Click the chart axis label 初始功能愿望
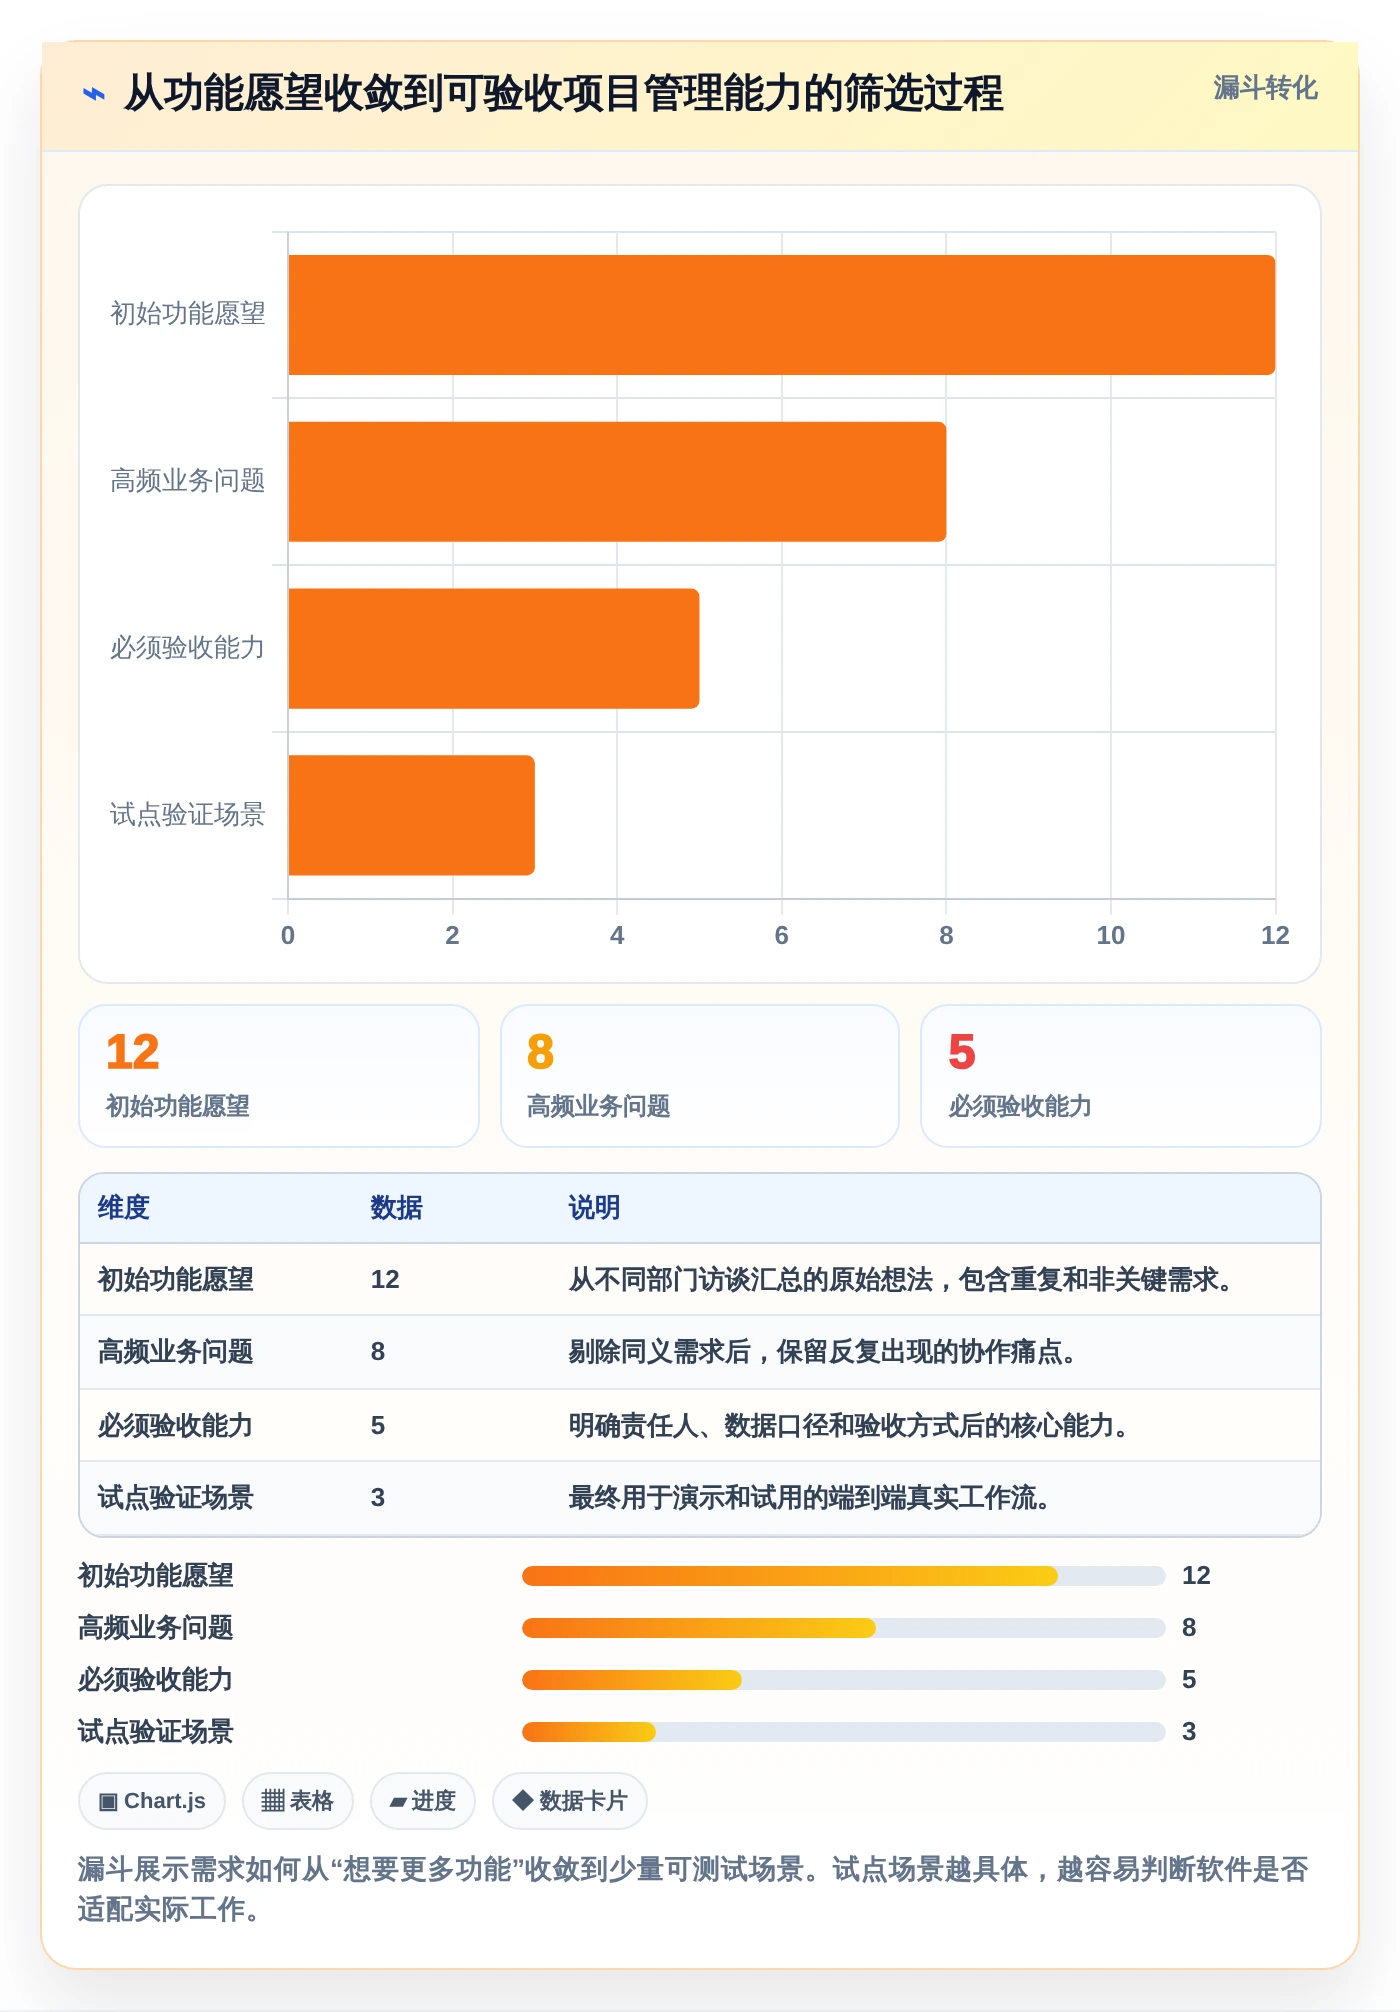 point(188,314)
